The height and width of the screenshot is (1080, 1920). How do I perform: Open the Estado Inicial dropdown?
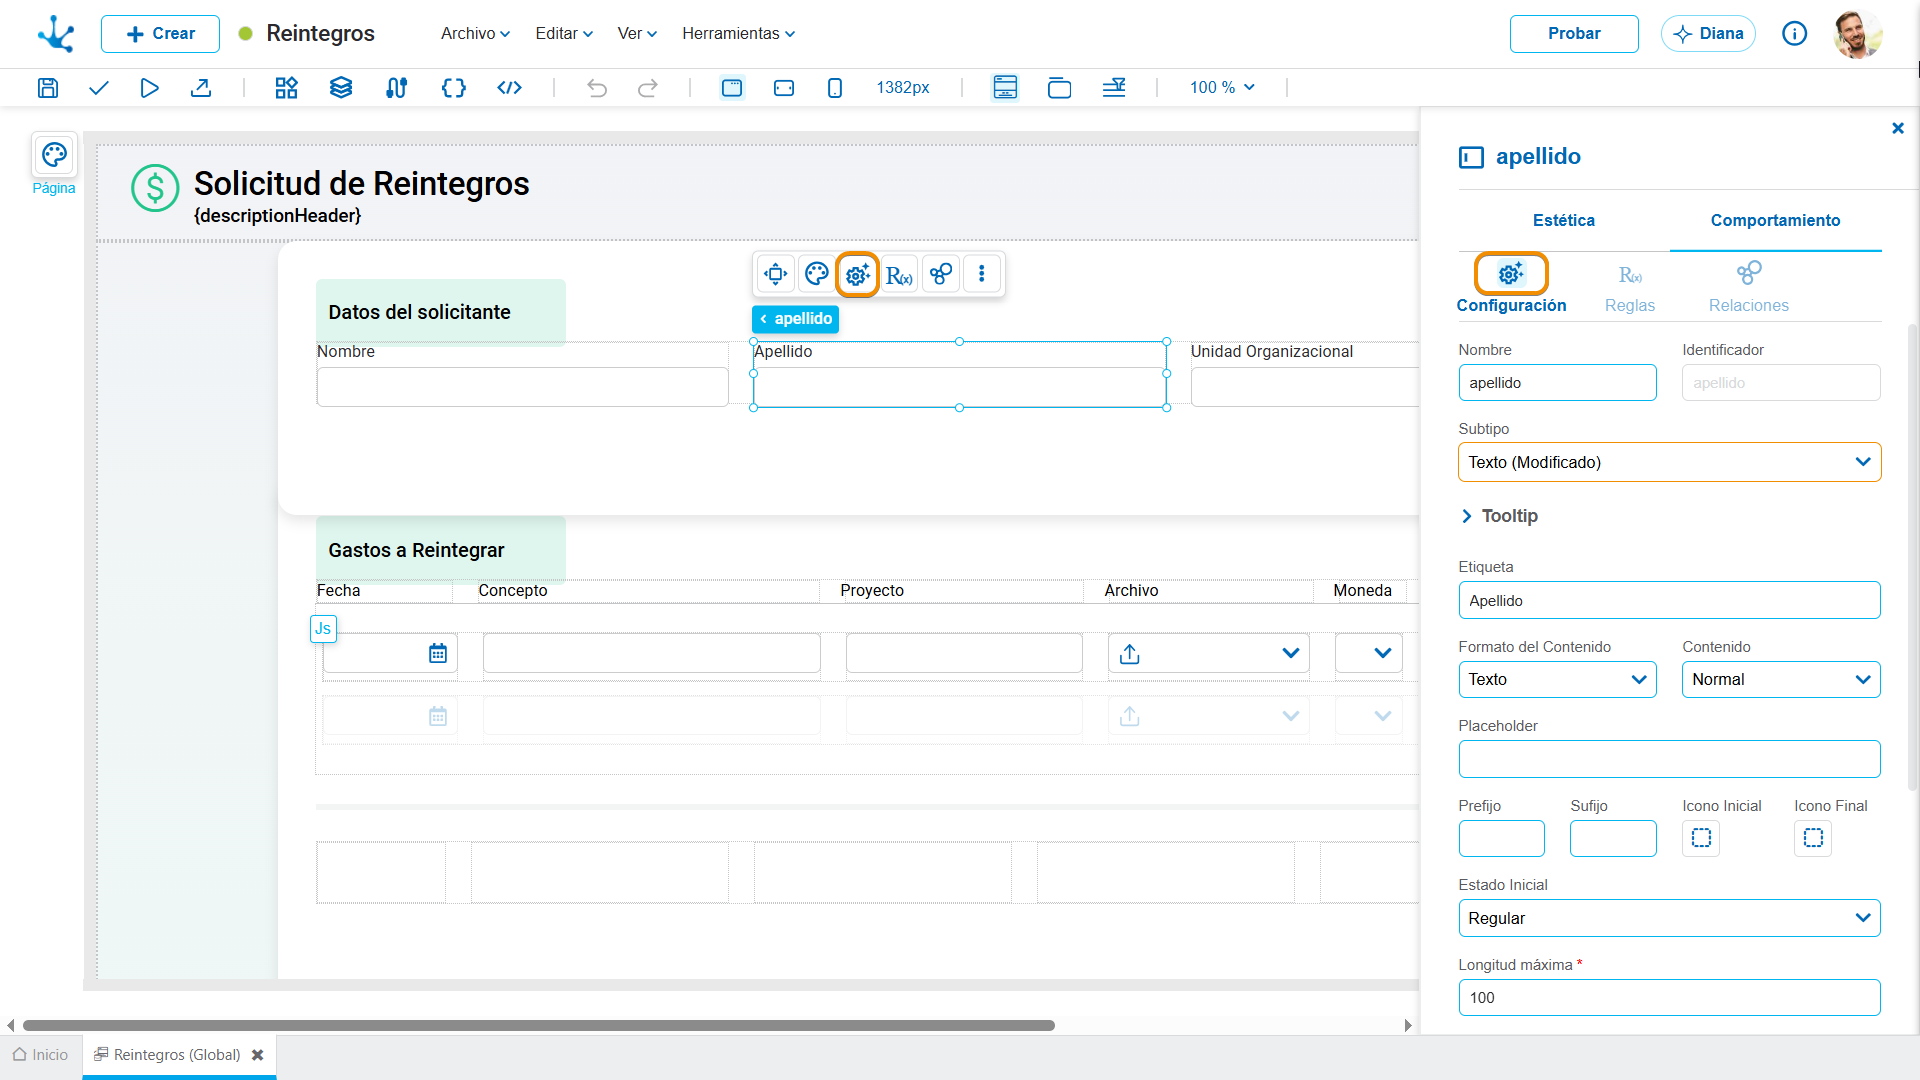1669,918
